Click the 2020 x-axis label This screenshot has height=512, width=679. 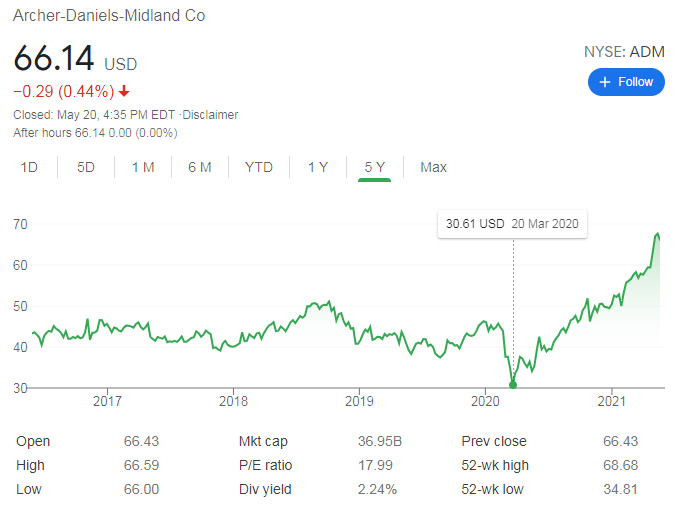click(485, 401)
